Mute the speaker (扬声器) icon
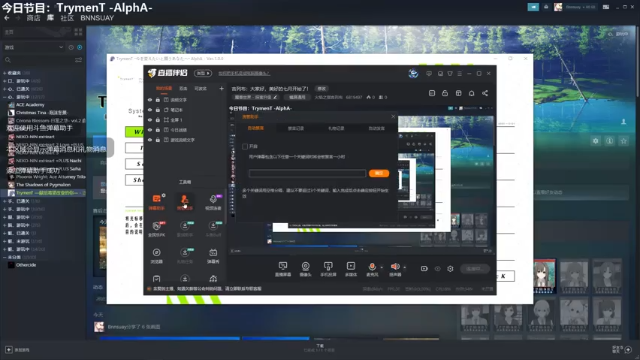This screenshot has height=360, width=640. click(x=395, y=267)
